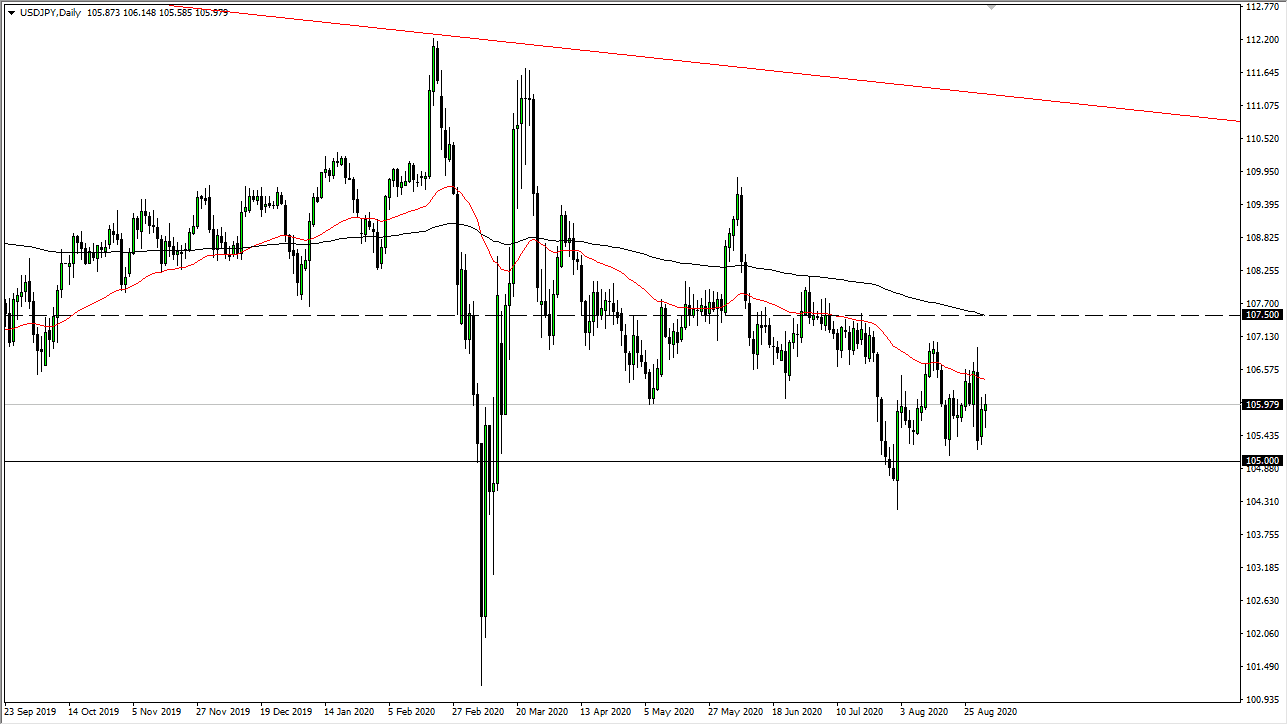Image resolution: width=1288 pixels, height=725 pixels.
Task: Click the 107.500 price marker on axis
Action: [1262, 314]
